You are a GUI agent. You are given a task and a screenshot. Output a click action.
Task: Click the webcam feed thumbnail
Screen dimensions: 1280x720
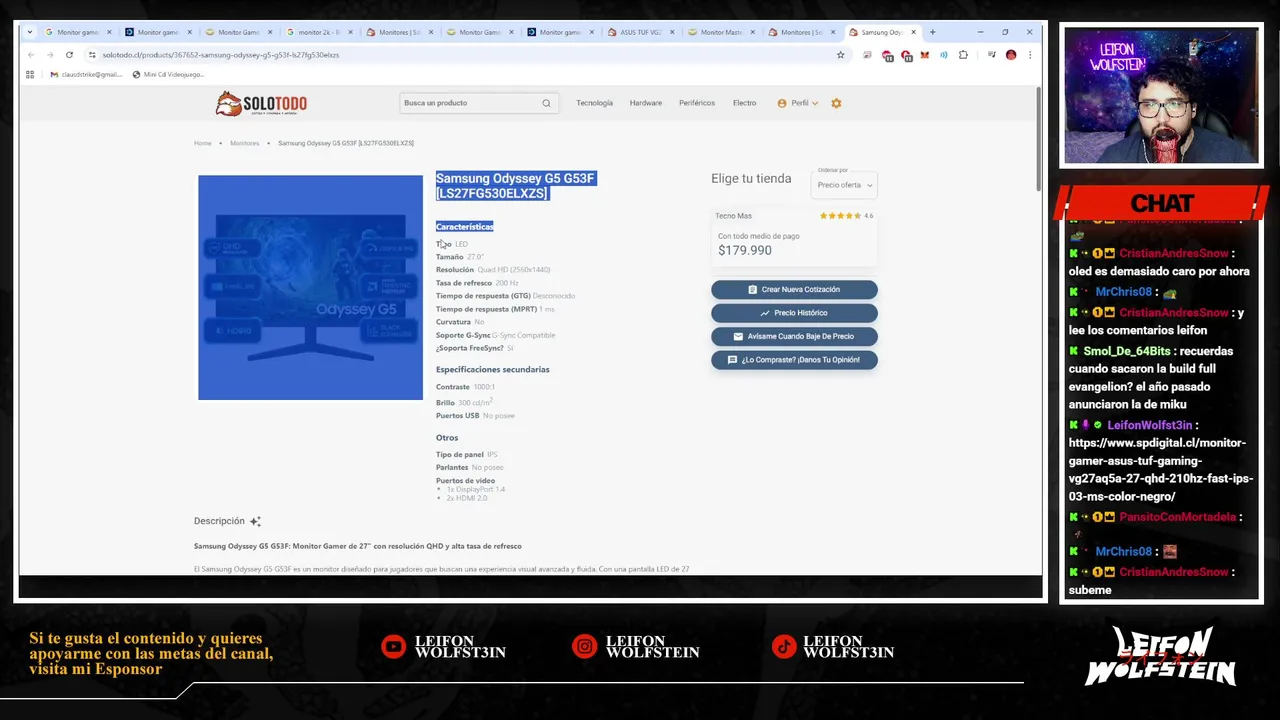coord(1161,95)
